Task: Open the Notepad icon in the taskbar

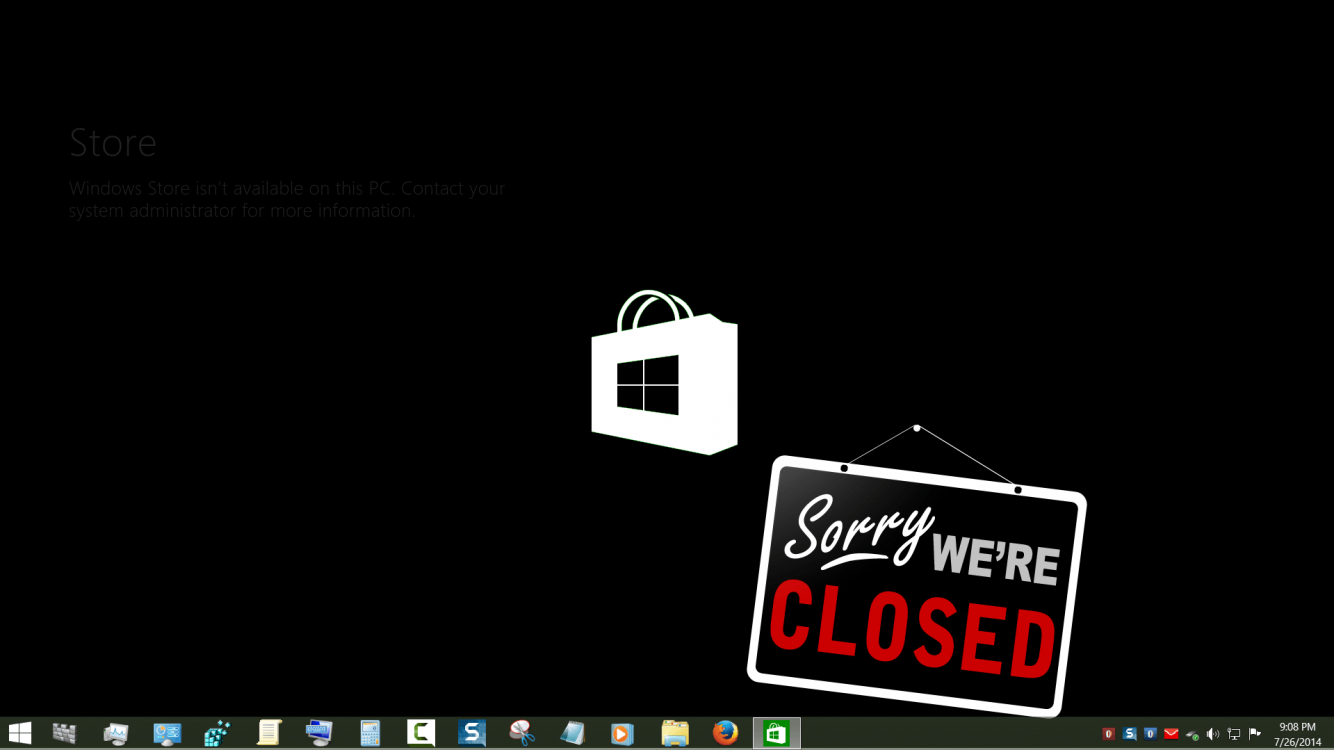Action: click(x=573, y=733)
